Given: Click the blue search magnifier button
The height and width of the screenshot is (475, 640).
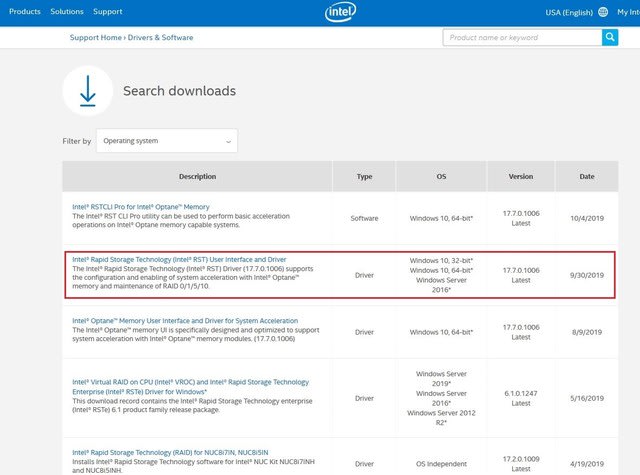Looking at the screenshot, I should tap(610, 38).
